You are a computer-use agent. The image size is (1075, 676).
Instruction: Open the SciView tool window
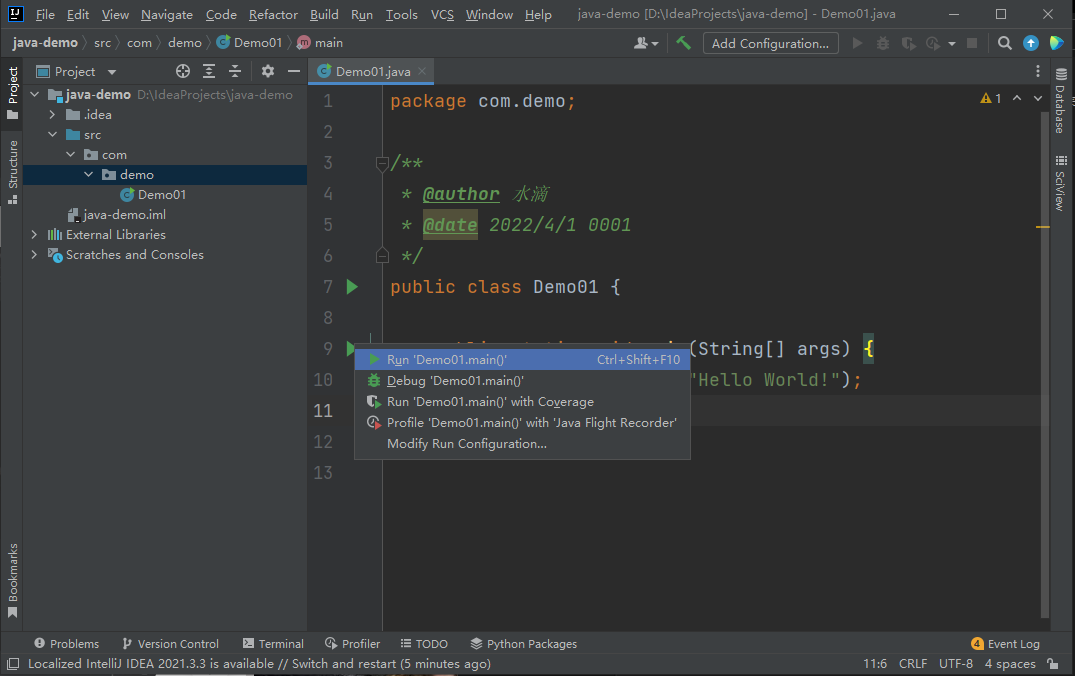click(x=1061, y=182)
